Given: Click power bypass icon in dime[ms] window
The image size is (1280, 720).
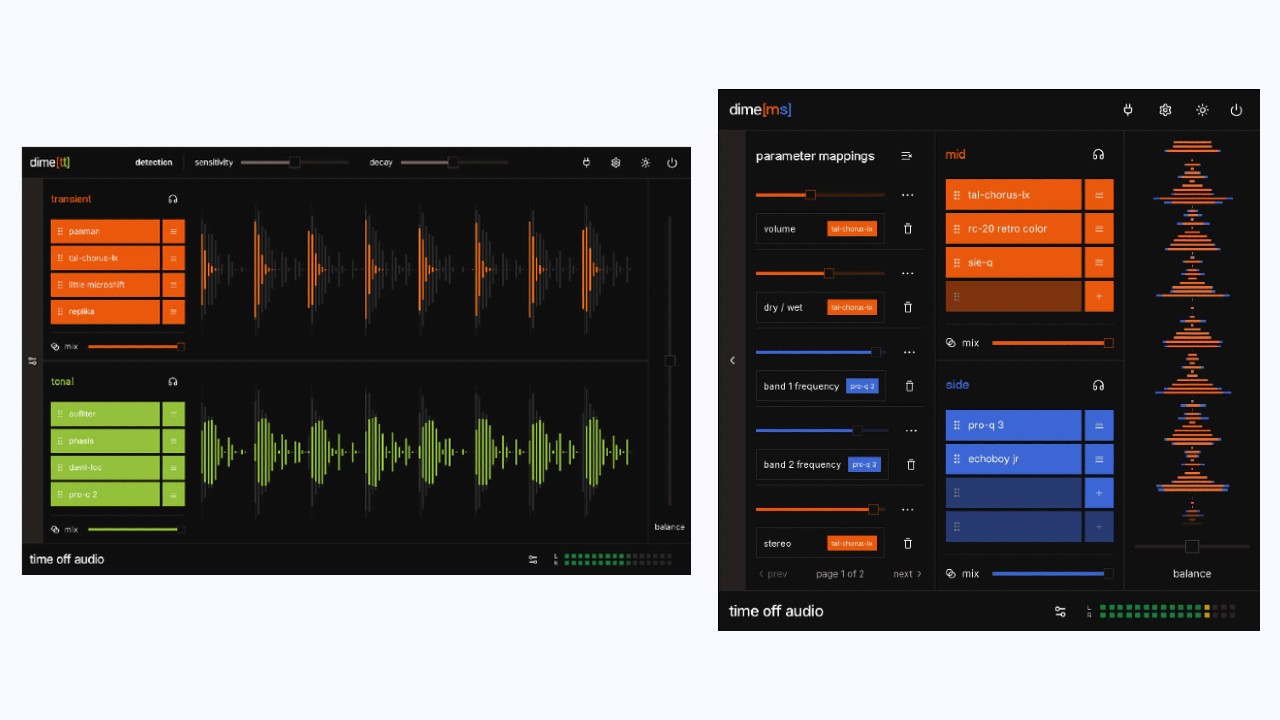Looking at the screenshot, I should pos(1236,110).
